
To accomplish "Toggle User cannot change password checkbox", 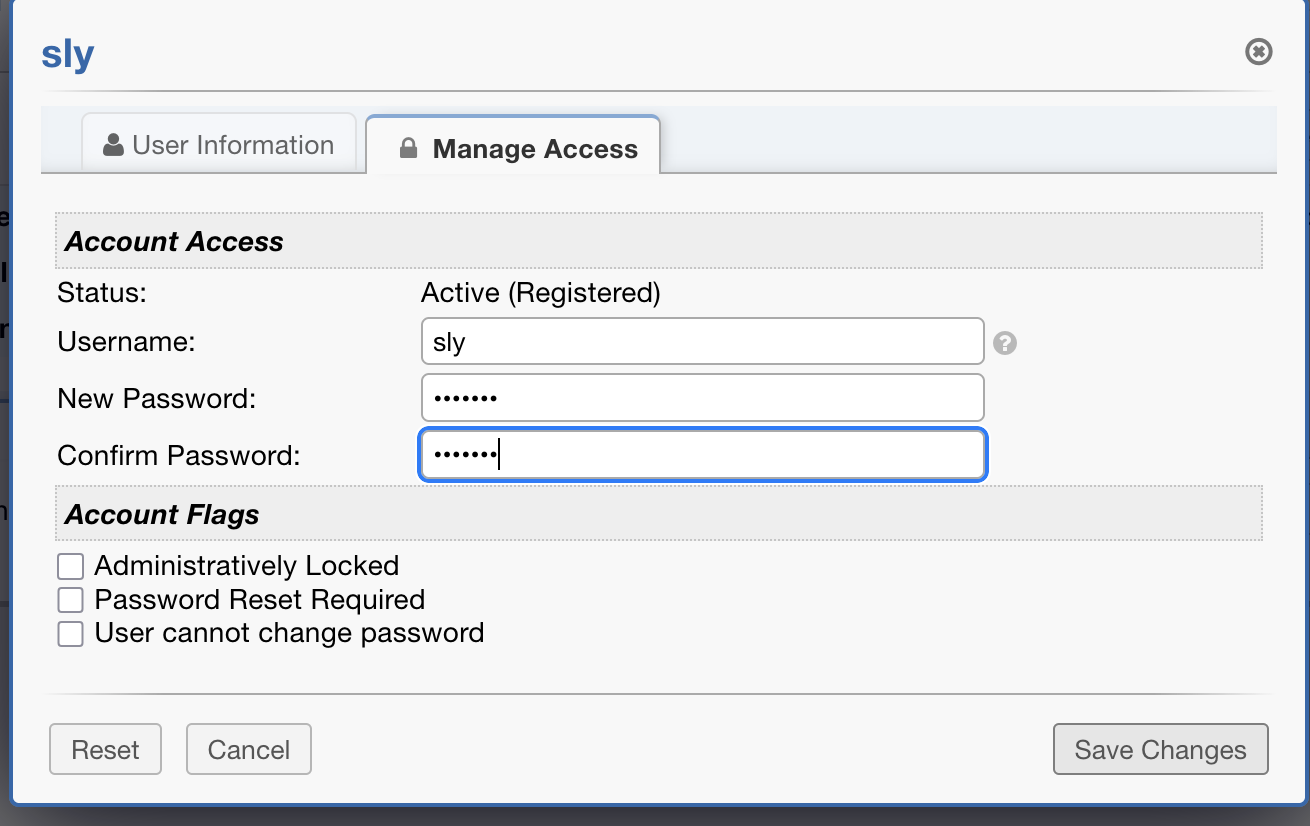I will (70, 634).
